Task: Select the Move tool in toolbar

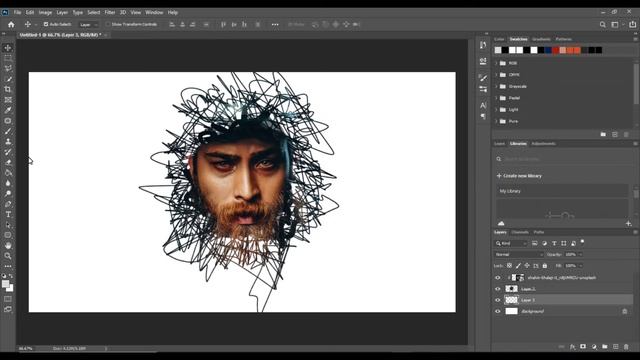Action: (x=8, y=48)
